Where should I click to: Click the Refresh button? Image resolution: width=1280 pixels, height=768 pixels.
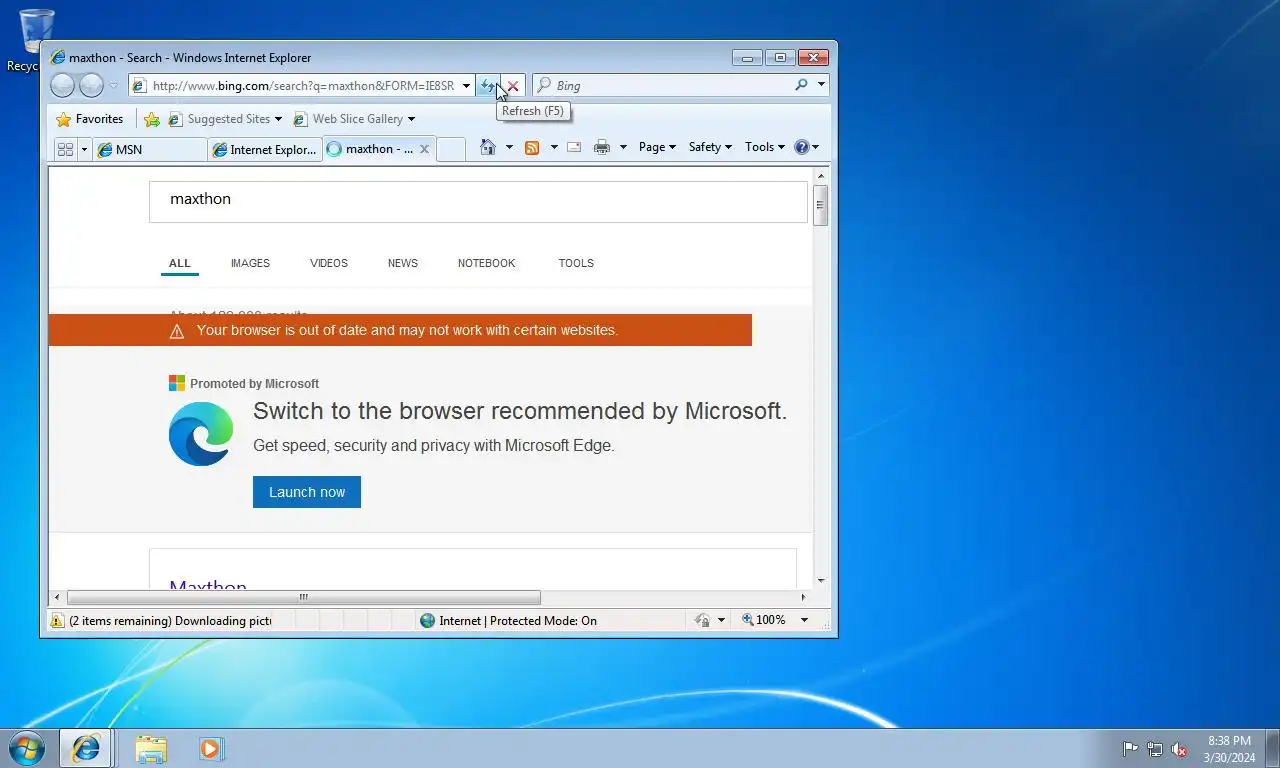click(488, 86)
